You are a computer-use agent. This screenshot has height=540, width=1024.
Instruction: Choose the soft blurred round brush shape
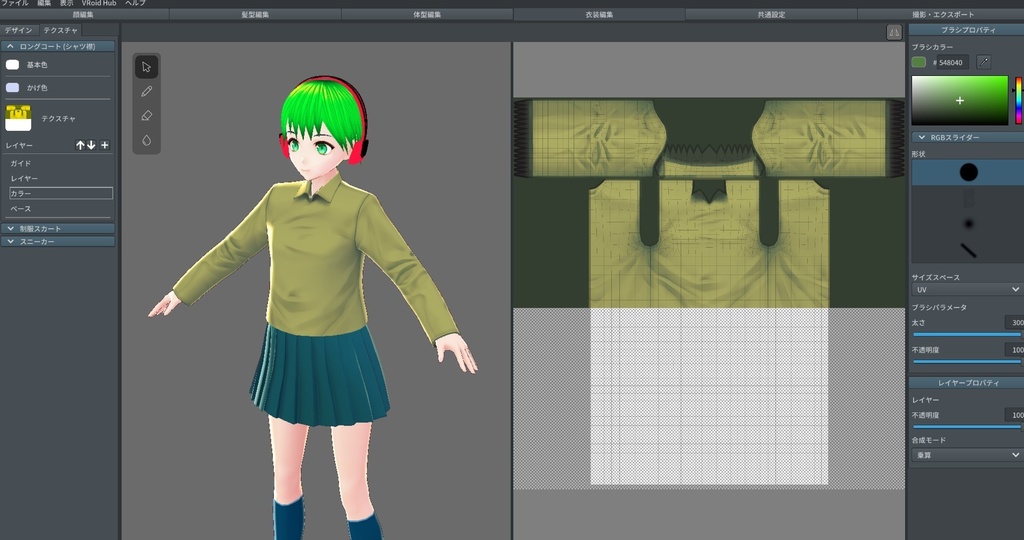(968, 224)
